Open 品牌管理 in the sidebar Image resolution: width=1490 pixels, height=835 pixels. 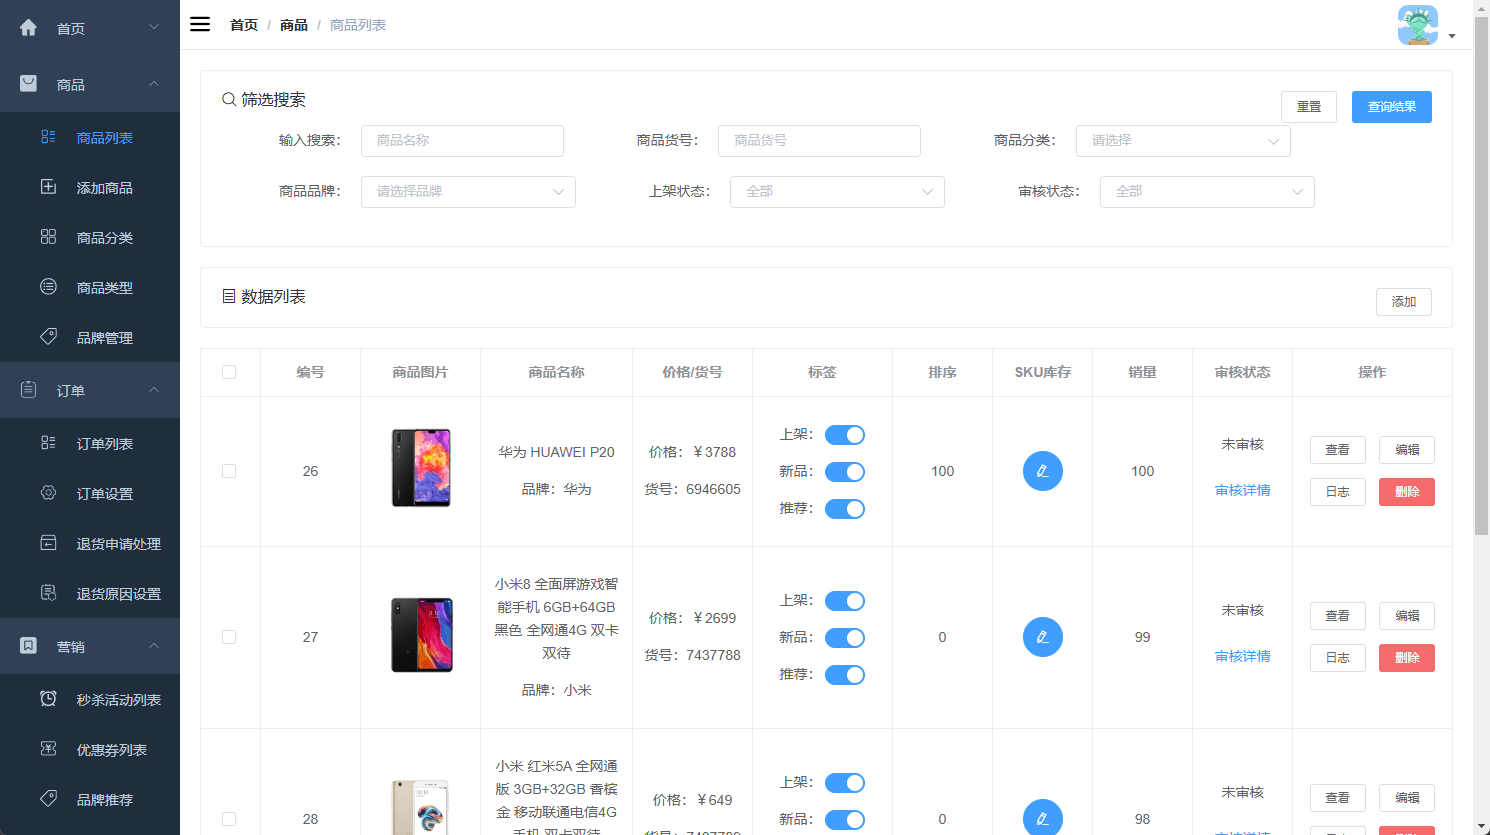coord(104,338)
